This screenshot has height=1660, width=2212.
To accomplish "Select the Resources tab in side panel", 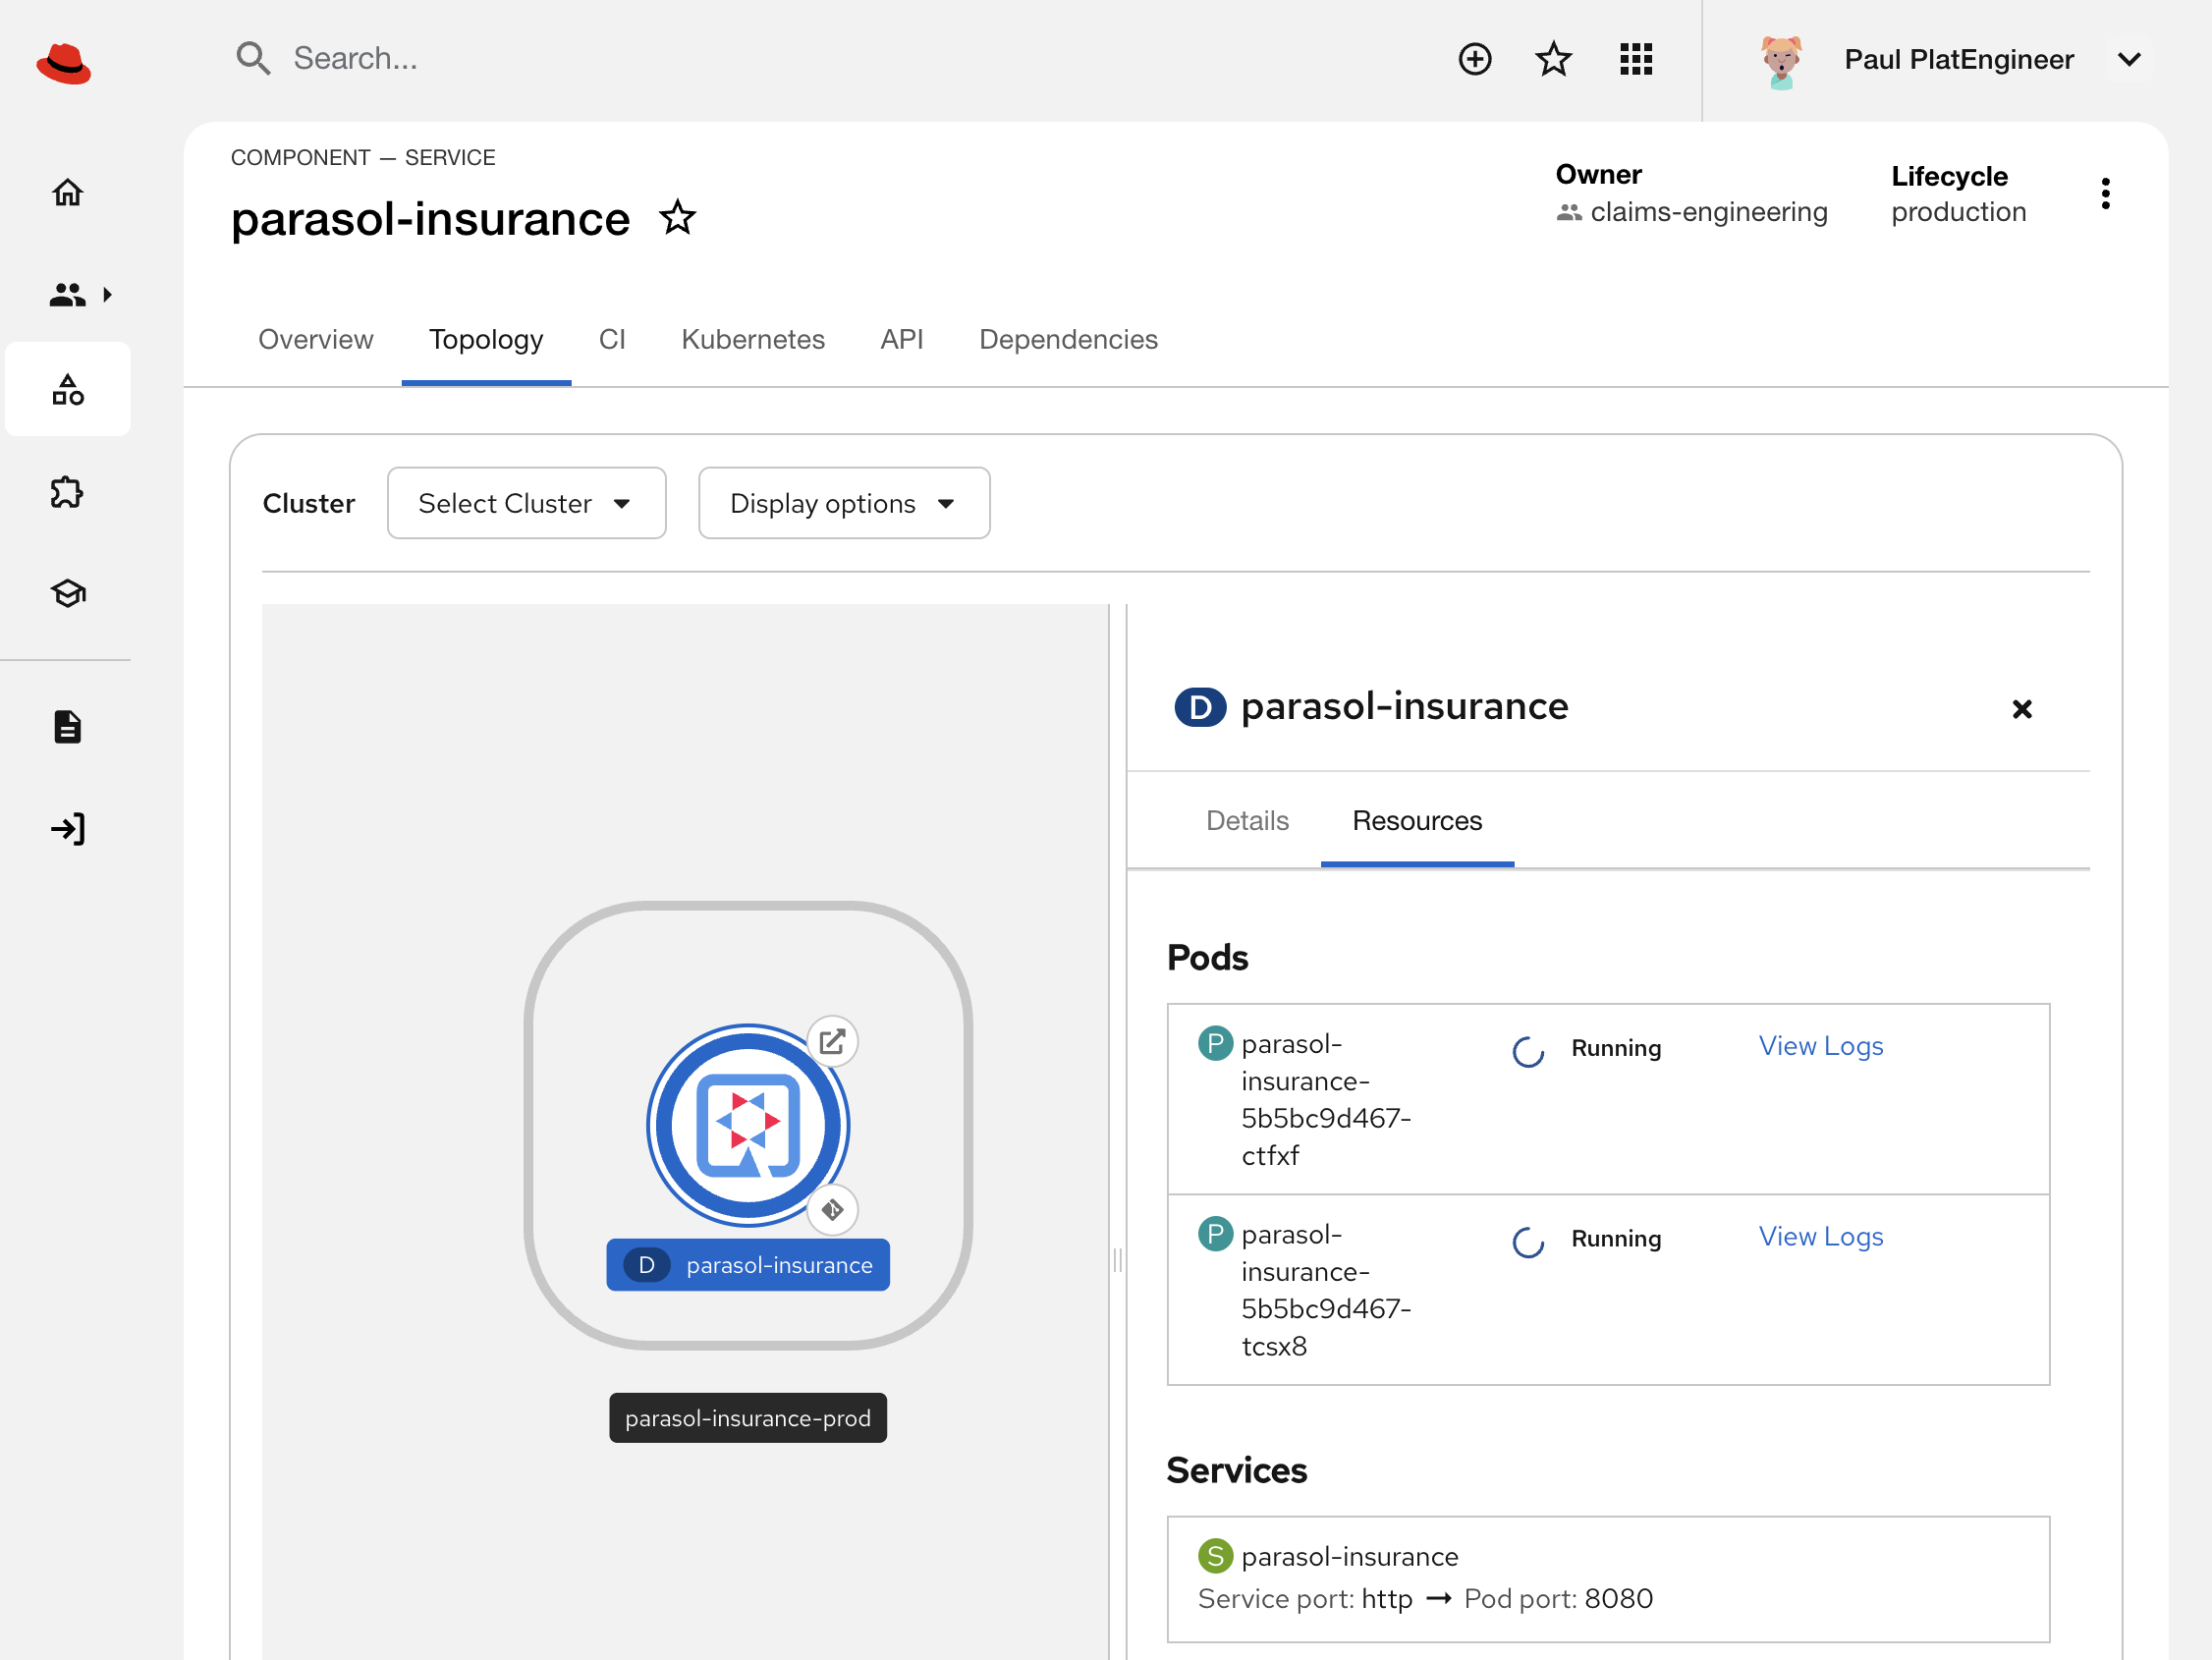I will point(1417,821).
